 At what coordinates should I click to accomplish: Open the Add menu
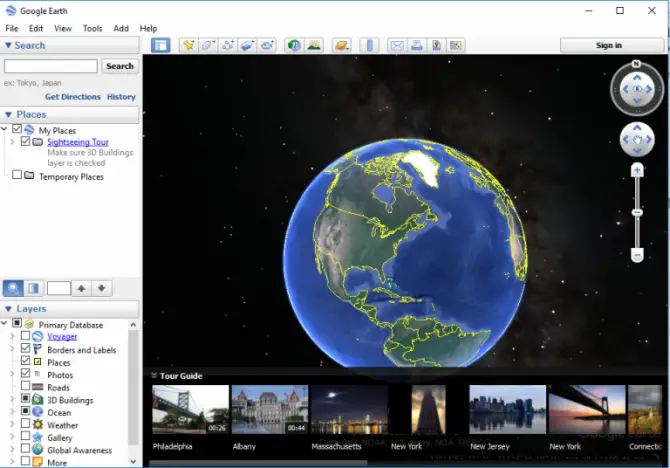click(121, 28)
